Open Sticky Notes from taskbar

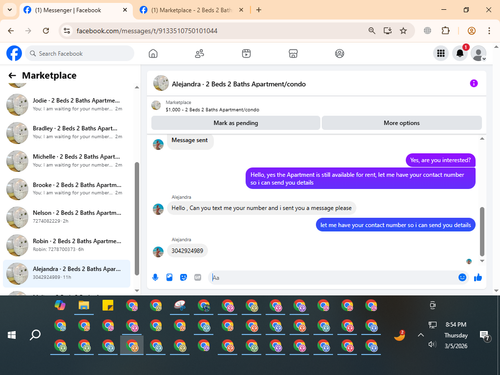[x=108, y=305]
